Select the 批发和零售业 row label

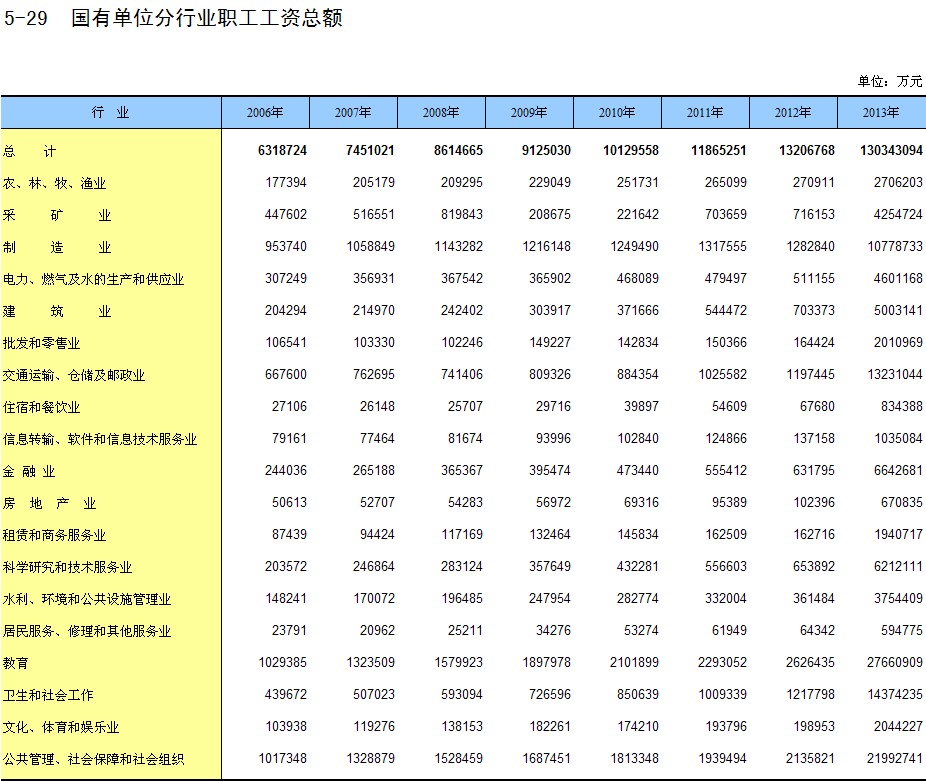pos(41,343)
